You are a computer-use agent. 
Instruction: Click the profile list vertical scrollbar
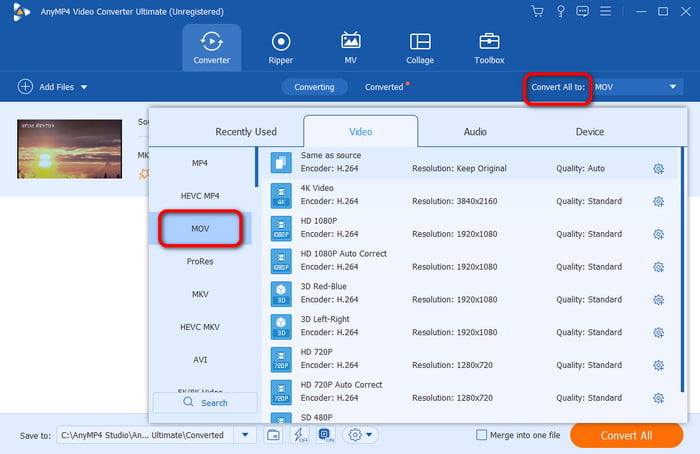tap(682, 270)
